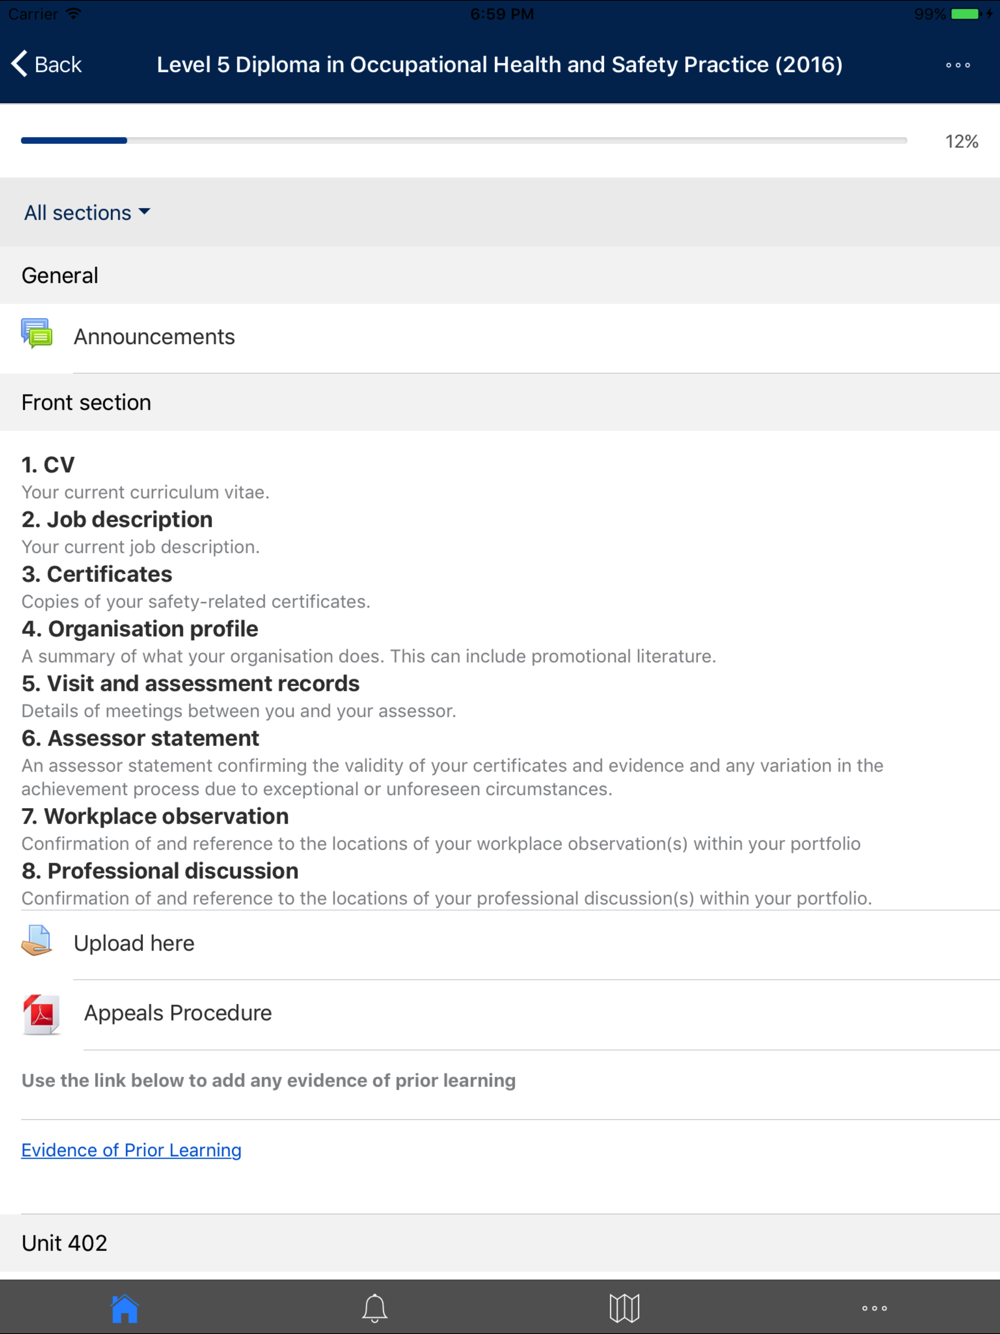Open the More dots bottom tab
1000x1334 pixels.
[x=875, y=1308]
